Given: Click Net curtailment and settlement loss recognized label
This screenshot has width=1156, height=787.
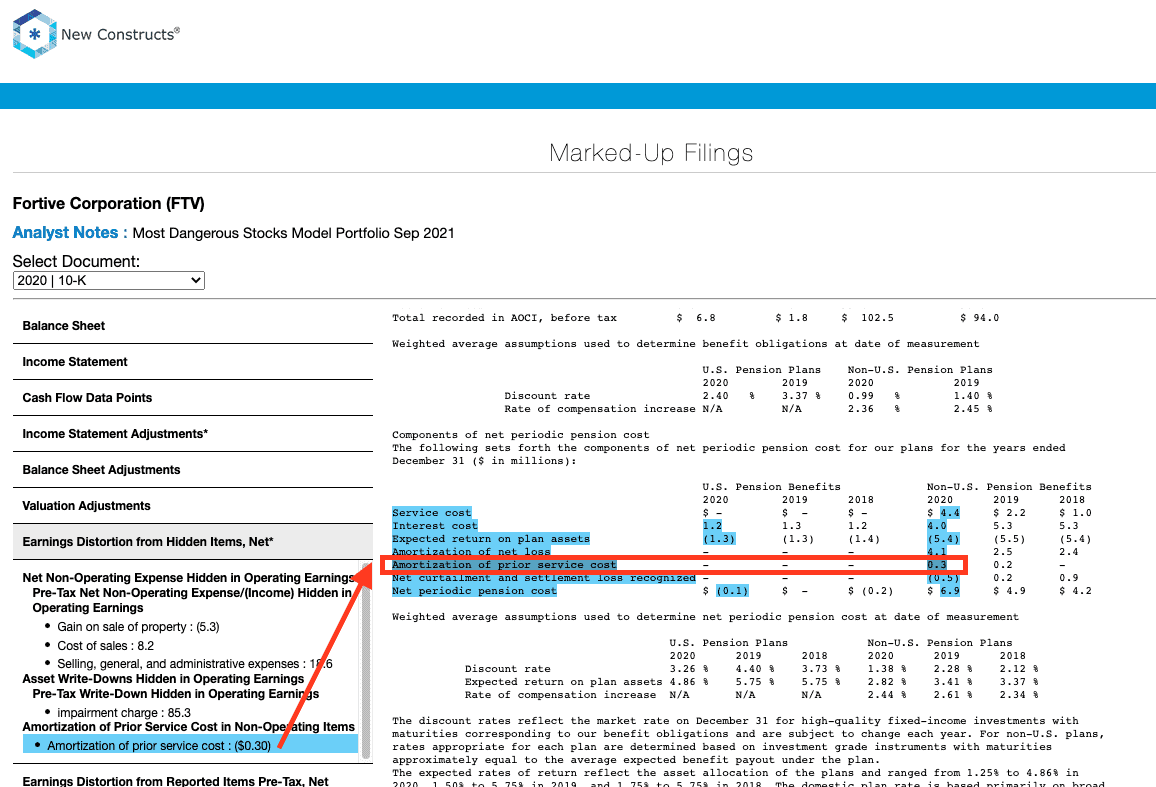Looking at the screenshot, I should 543,578.
